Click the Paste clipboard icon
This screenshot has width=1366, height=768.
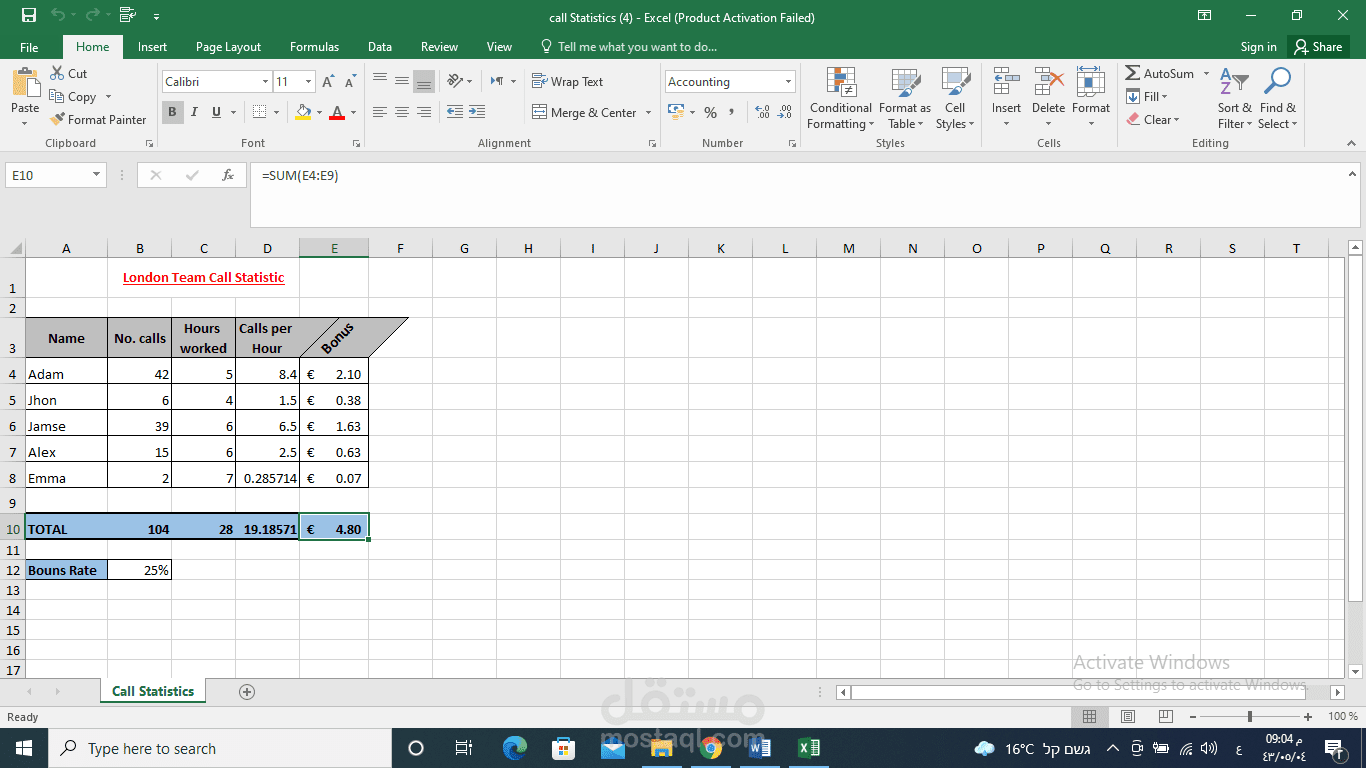click(x=25, y=82)
